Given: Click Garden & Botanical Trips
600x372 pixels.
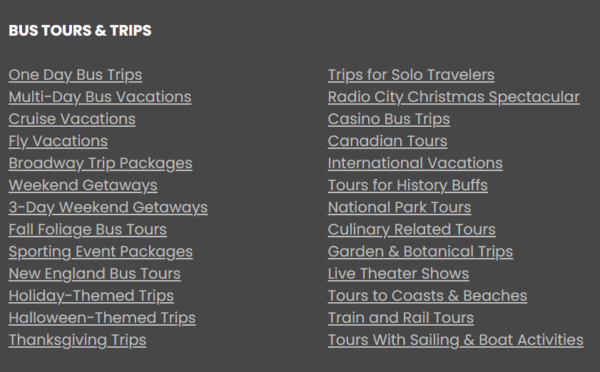Looking at the screenshot, I should click(x=420, y=252).
